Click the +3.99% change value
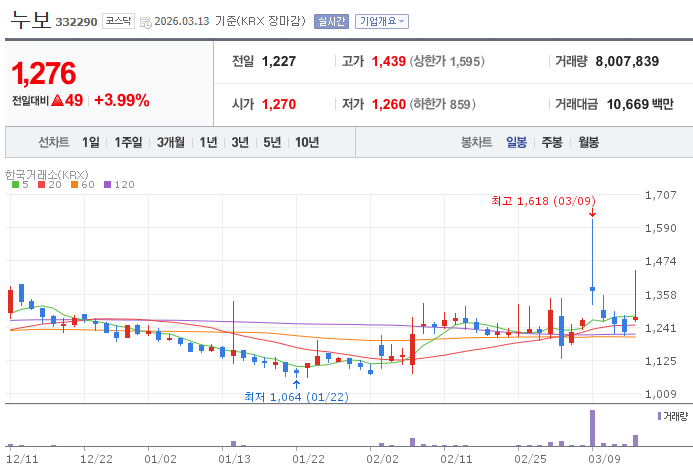Viewport: 693px width, 468px height. click(122, 100)
